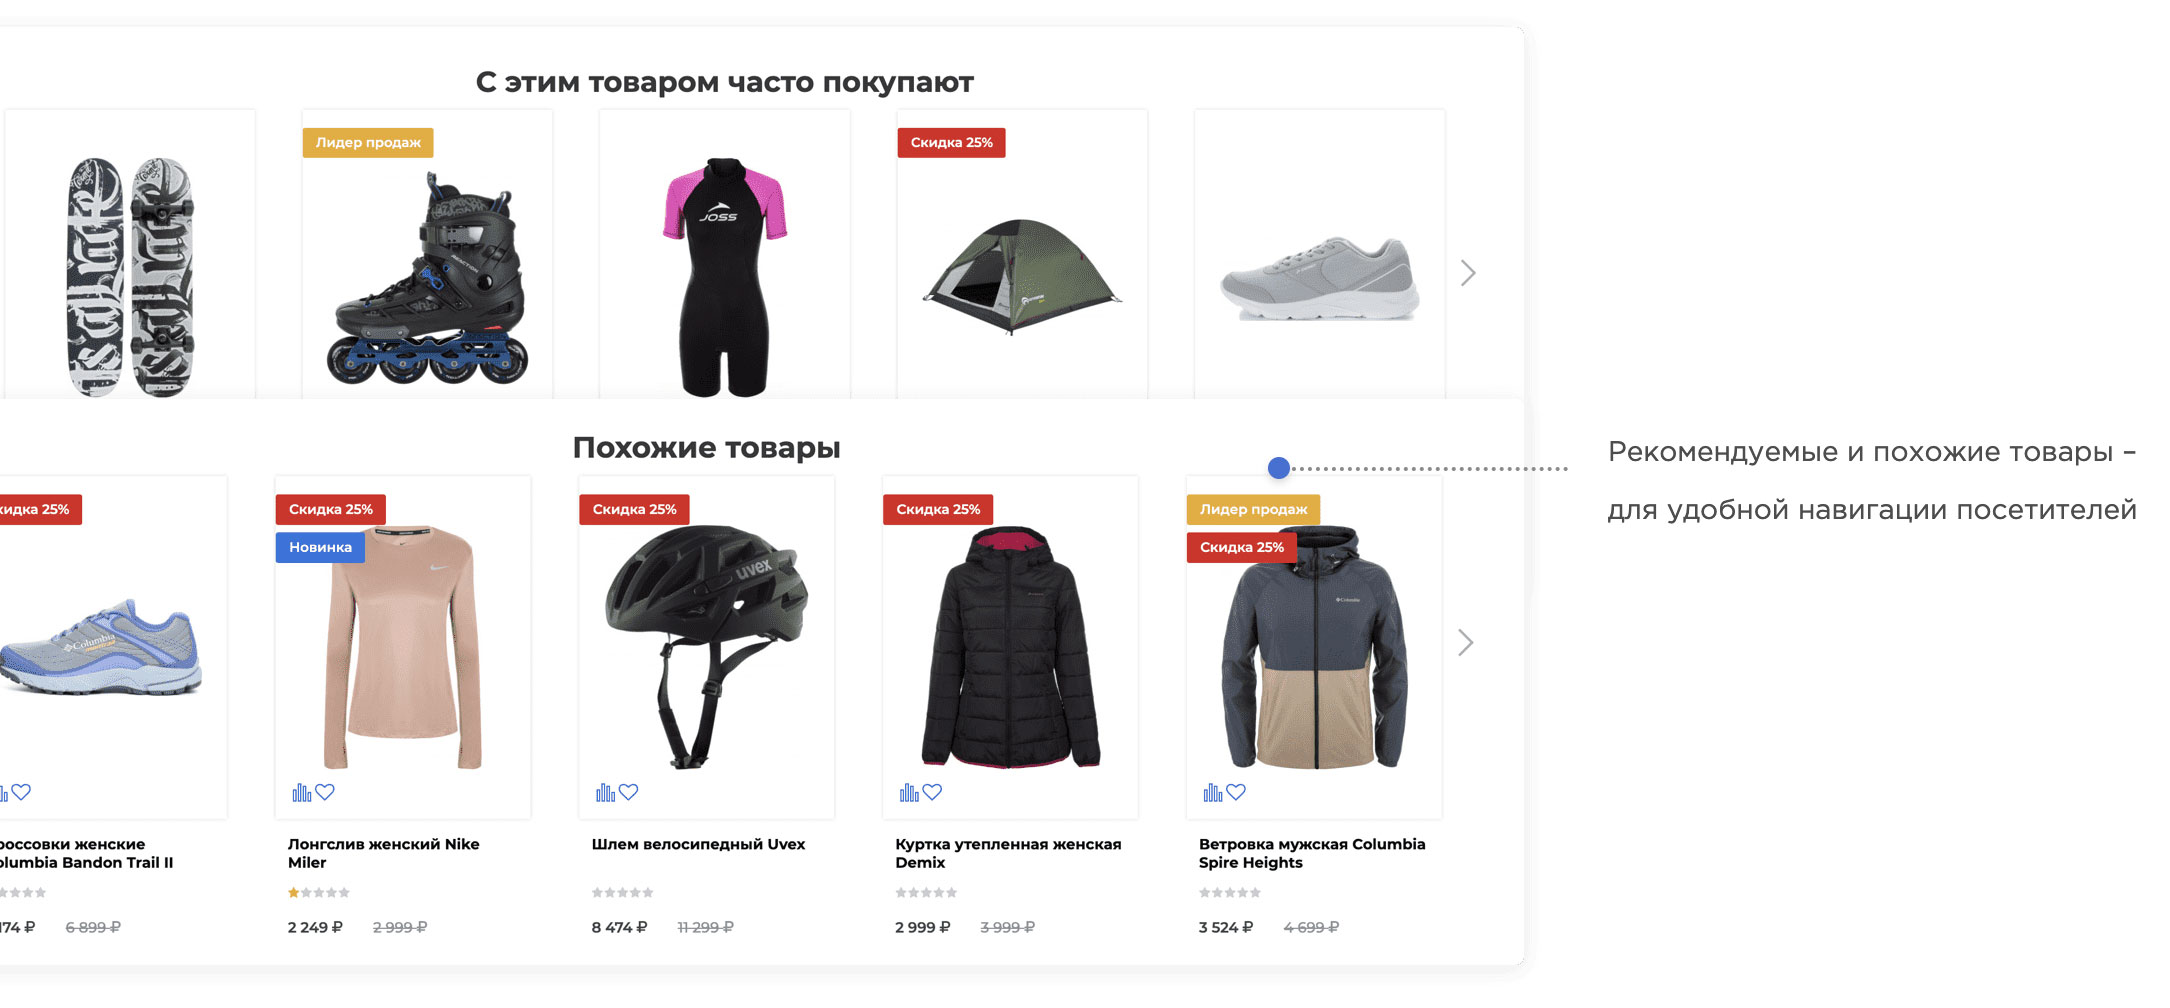The image size is (2170, 1008).
Task: Add Columbia windbreaker to favorites
Action: point(1237,792)
